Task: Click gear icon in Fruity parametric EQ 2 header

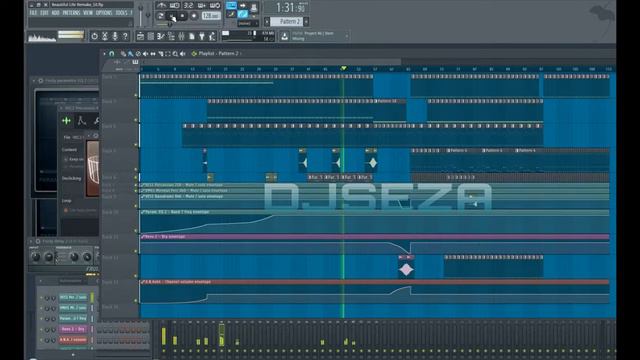Action: click(x=40, y=81)
